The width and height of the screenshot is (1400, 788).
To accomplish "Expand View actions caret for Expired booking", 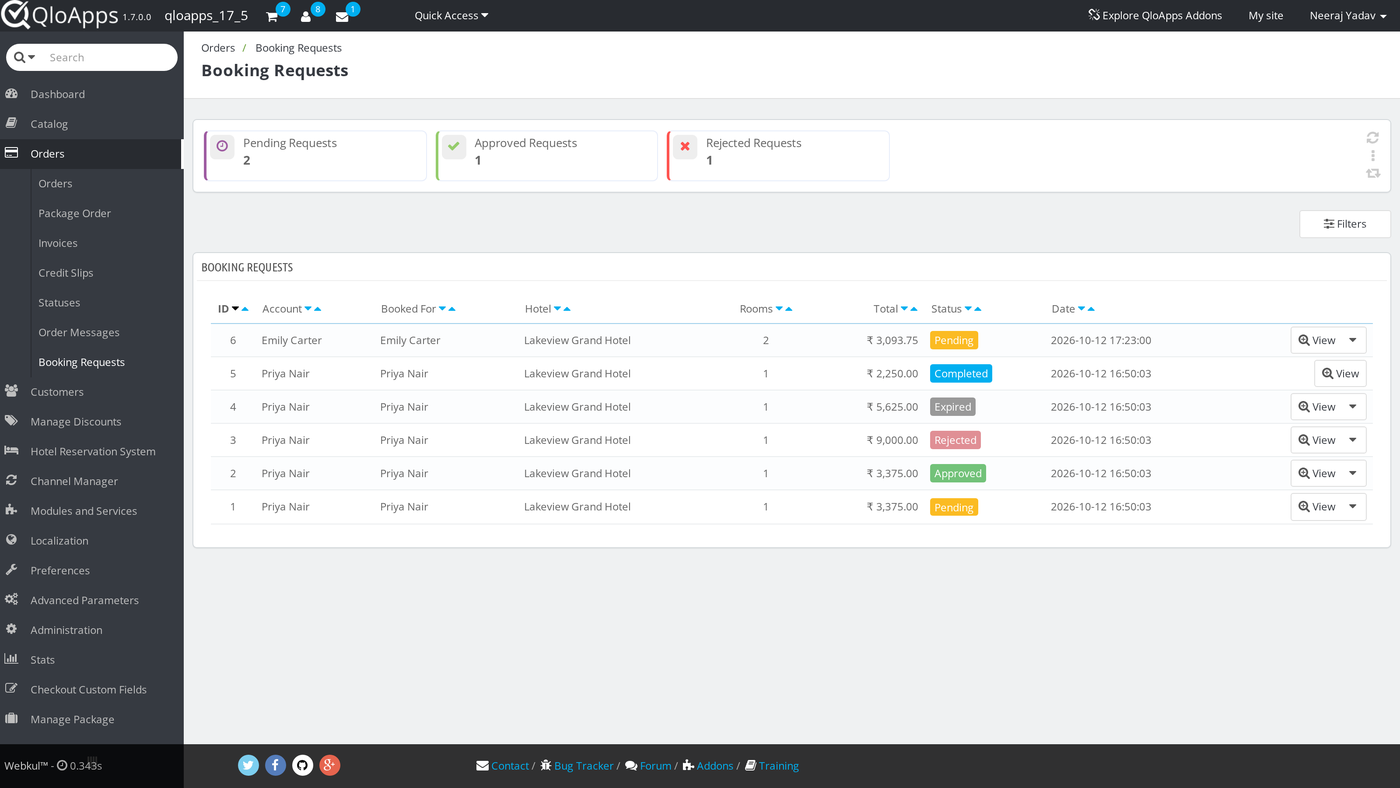I will click(1353, 407).
